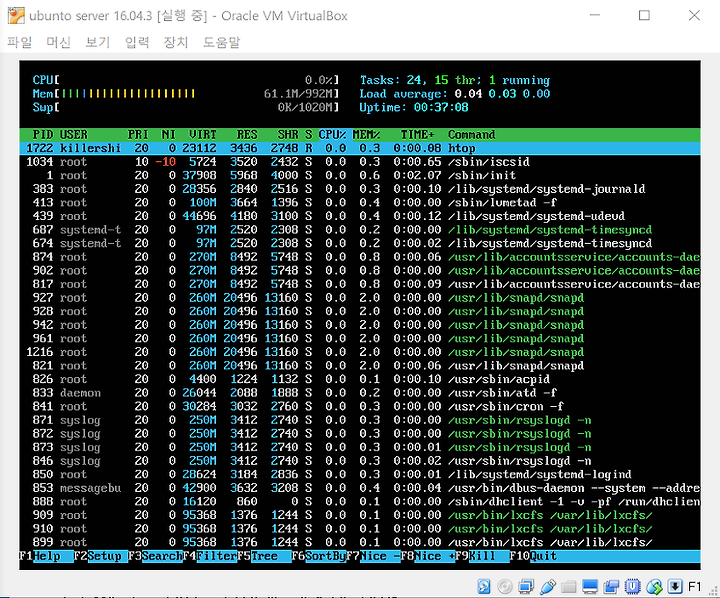
Task: Click the video capture status icon
Action: click(611, 587)
